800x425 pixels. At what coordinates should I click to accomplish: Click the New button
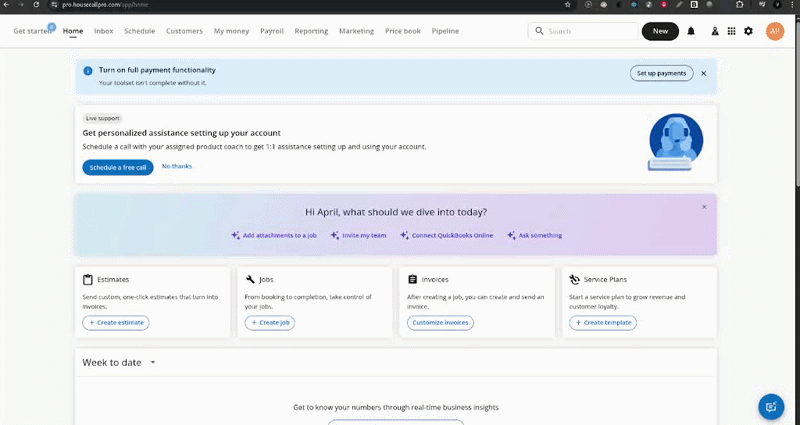point(660,31)
